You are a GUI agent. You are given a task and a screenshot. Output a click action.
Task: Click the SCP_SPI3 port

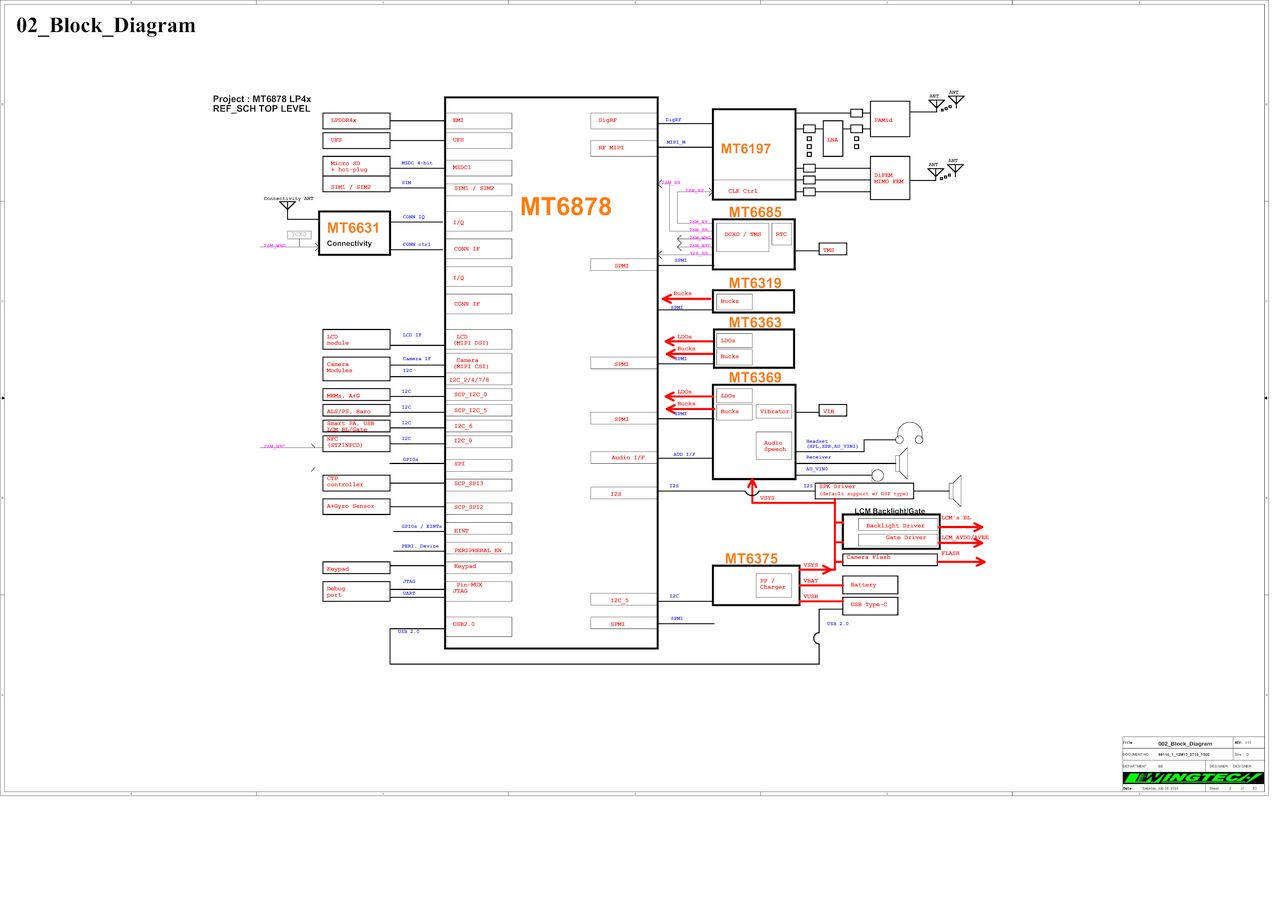pos(479,484)
